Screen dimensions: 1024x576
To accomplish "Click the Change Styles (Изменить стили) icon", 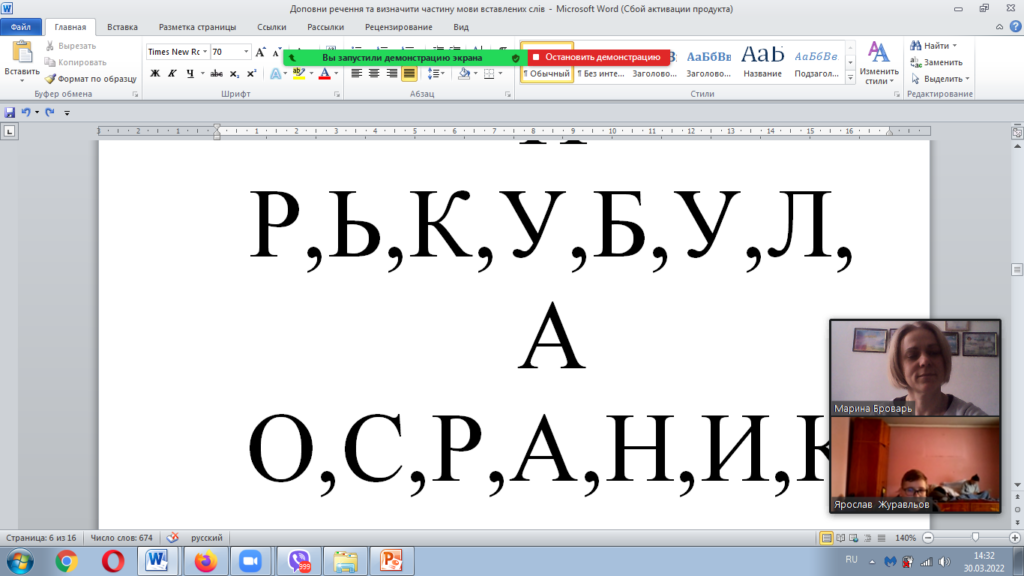I will pos(879,62).
